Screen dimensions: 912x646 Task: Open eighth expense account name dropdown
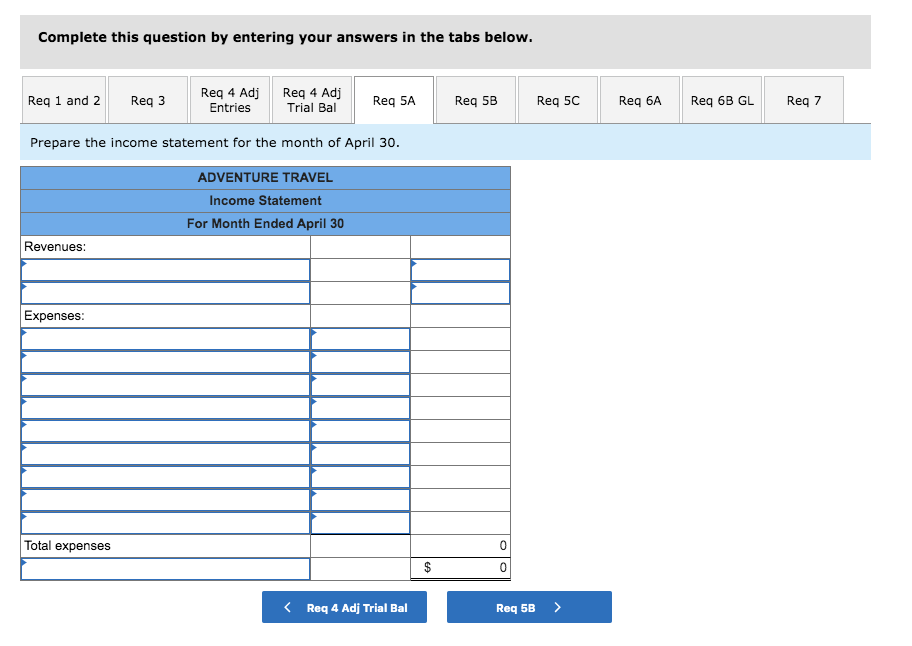coord(165,500)
